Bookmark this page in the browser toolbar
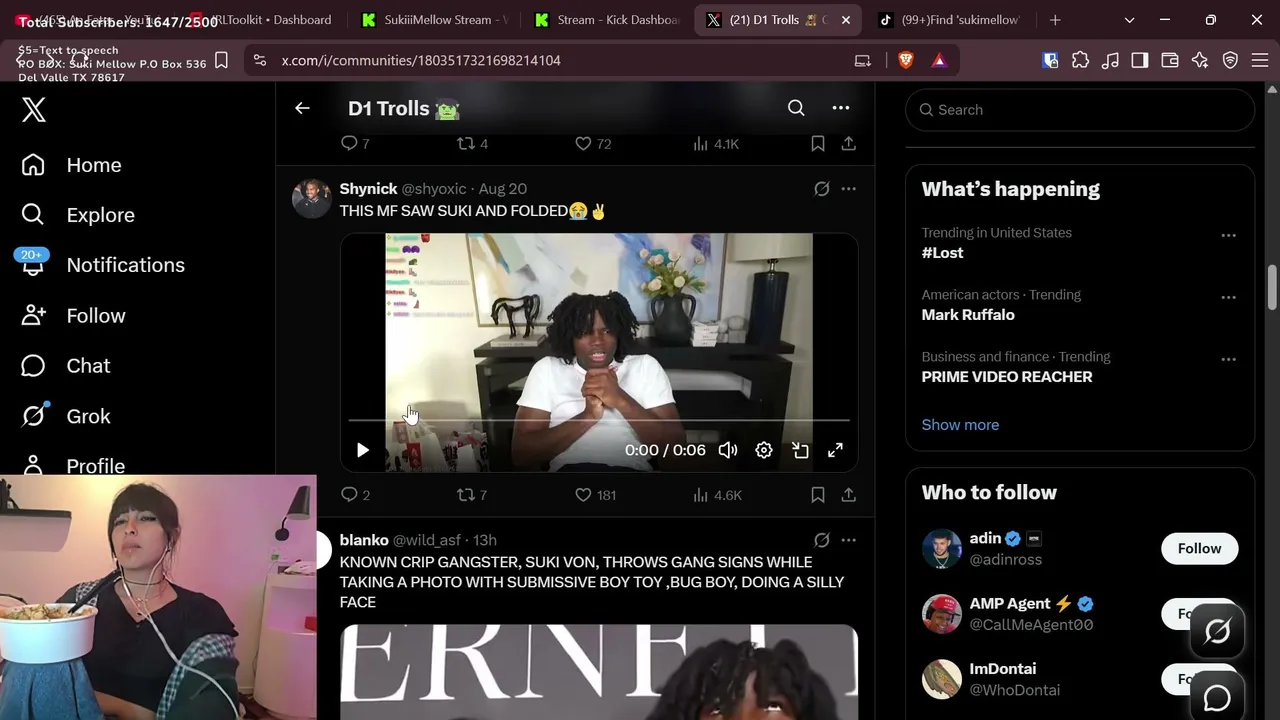Viewport: 1280px width, 720px height. click(222, 61)
